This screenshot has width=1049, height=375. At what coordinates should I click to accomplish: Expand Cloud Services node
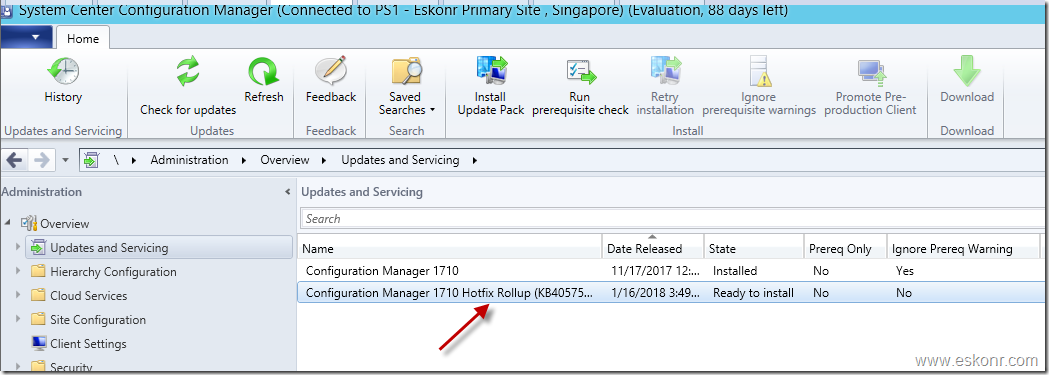18,295
